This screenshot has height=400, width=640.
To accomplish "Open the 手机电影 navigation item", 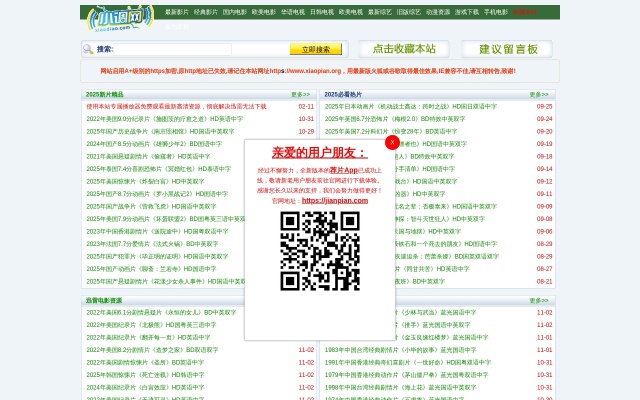I will click(x=496, y=12).
